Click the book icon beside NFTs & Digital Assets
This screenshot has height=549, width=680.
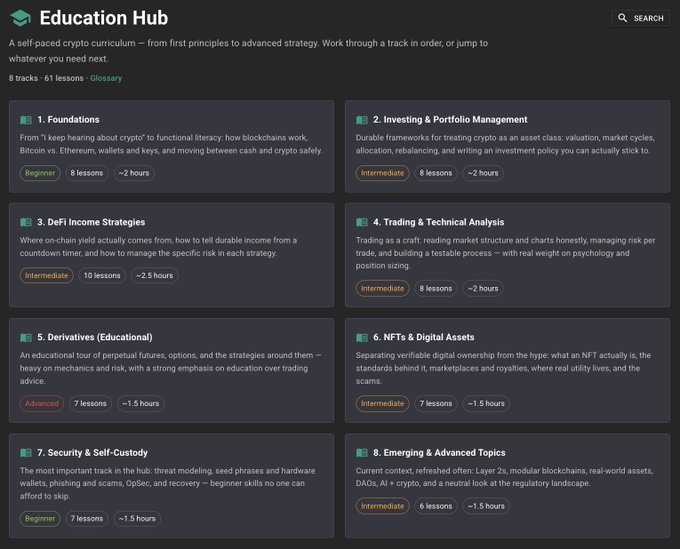[362, 337]
